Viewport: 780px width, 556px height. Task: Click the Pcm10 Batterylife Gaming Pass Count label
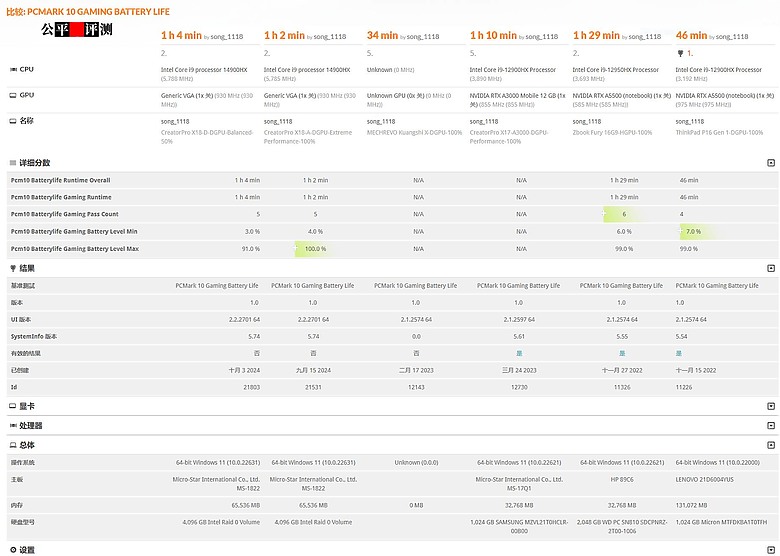[x=64, y=214]
